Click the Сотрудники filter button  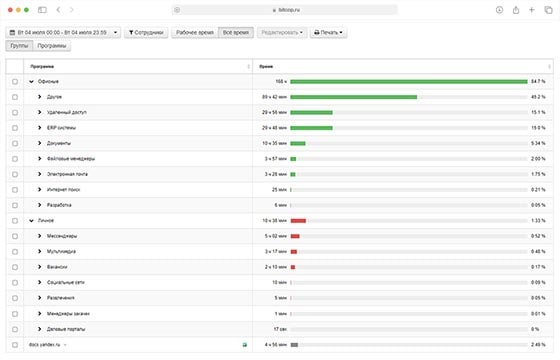(x=146, y=32)
